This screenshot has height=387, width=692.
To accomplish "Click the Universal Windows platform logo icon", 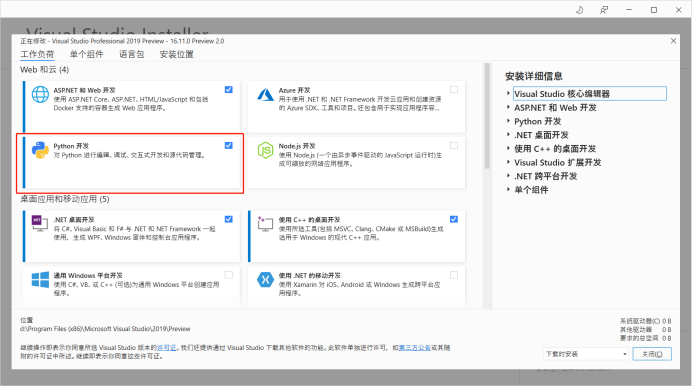I will click(x=40, y=280).
